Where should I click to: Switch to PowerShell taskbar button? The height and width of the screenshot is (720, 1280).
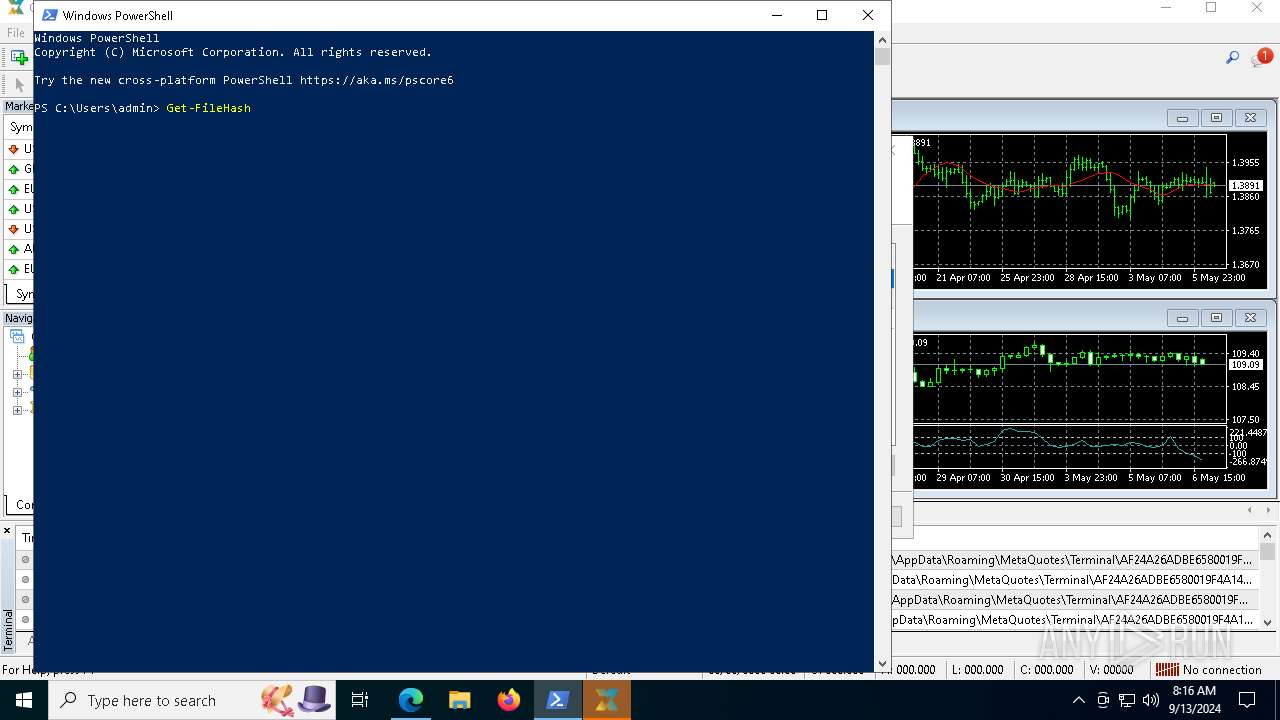(x=558, y=700)
